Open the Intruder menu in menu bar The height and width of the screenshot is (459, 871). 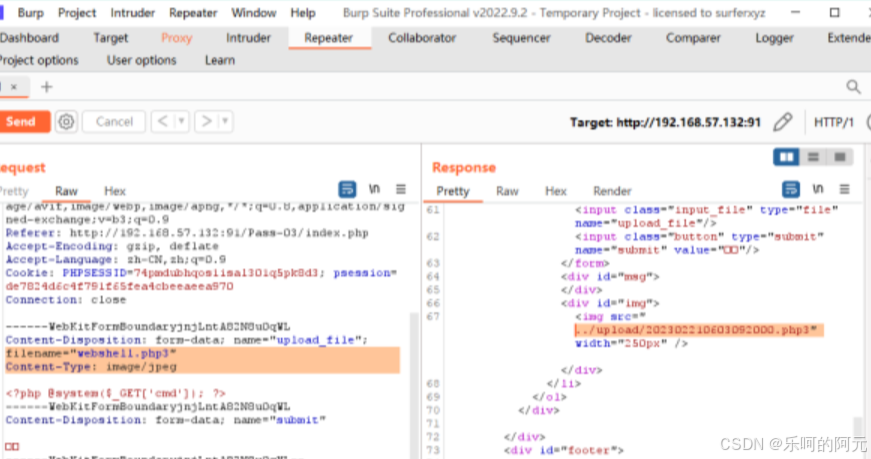pyautogui.click(x=132, y=13)
